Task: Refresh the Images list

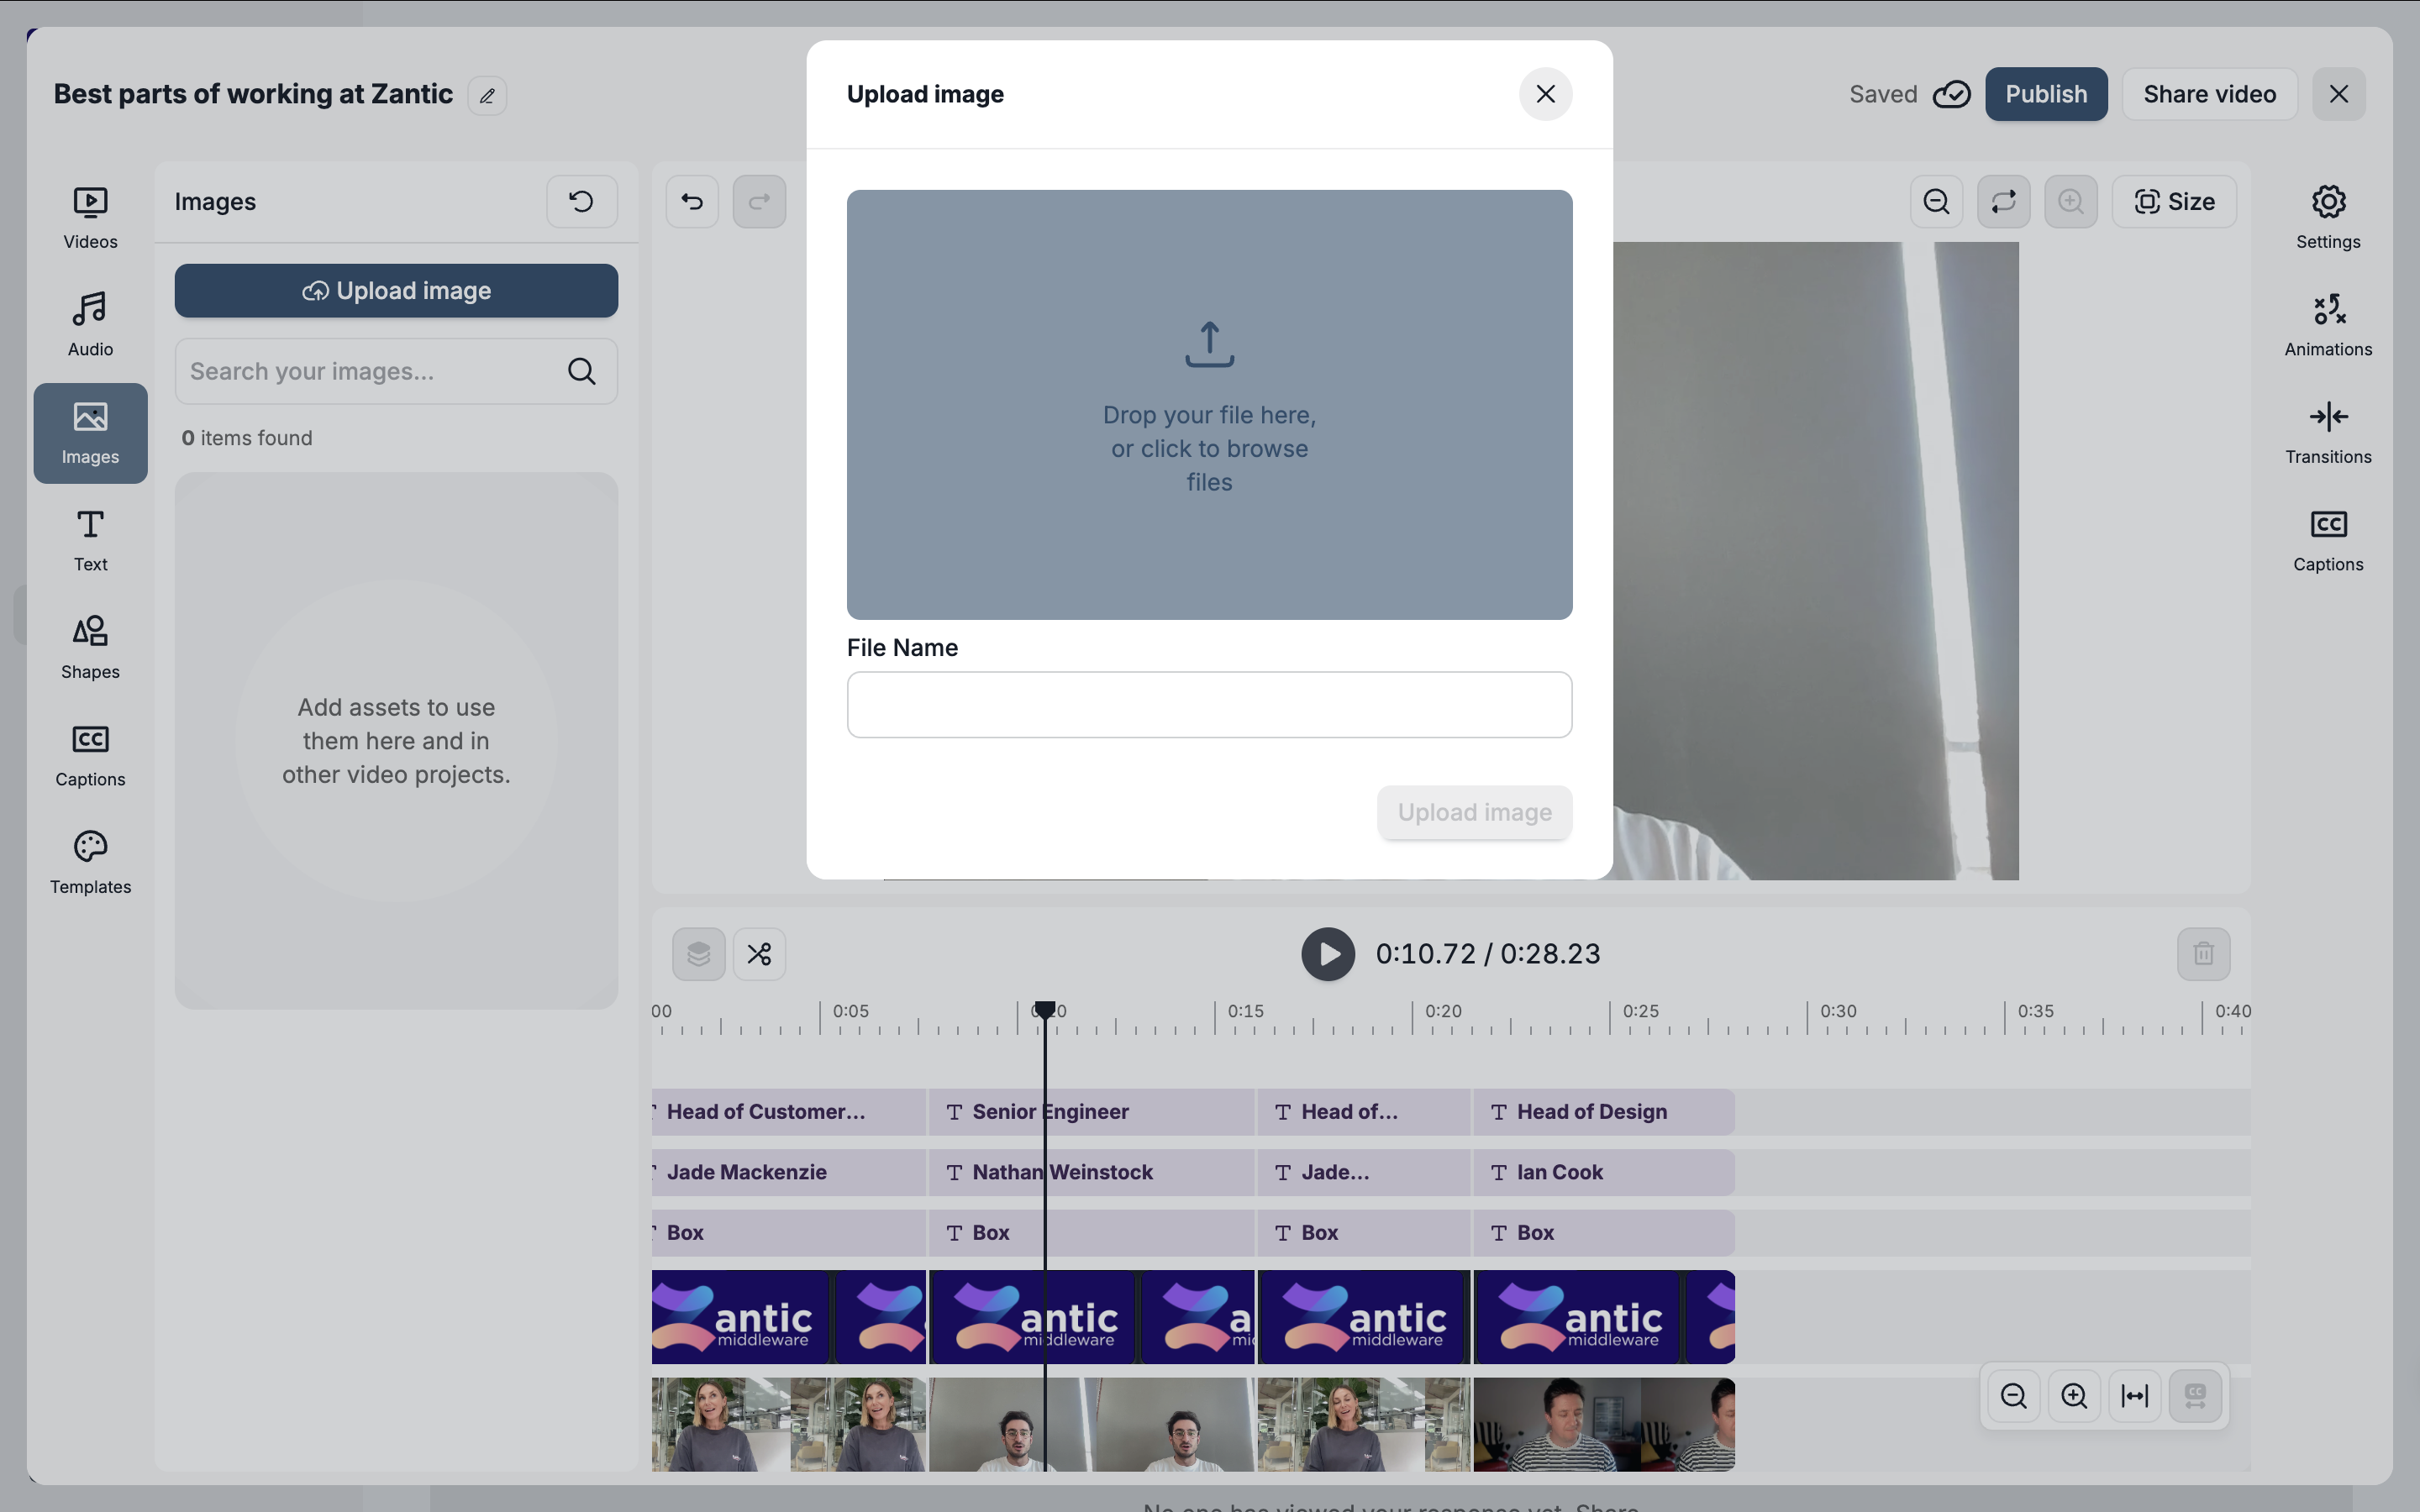Action: (581, 202)
